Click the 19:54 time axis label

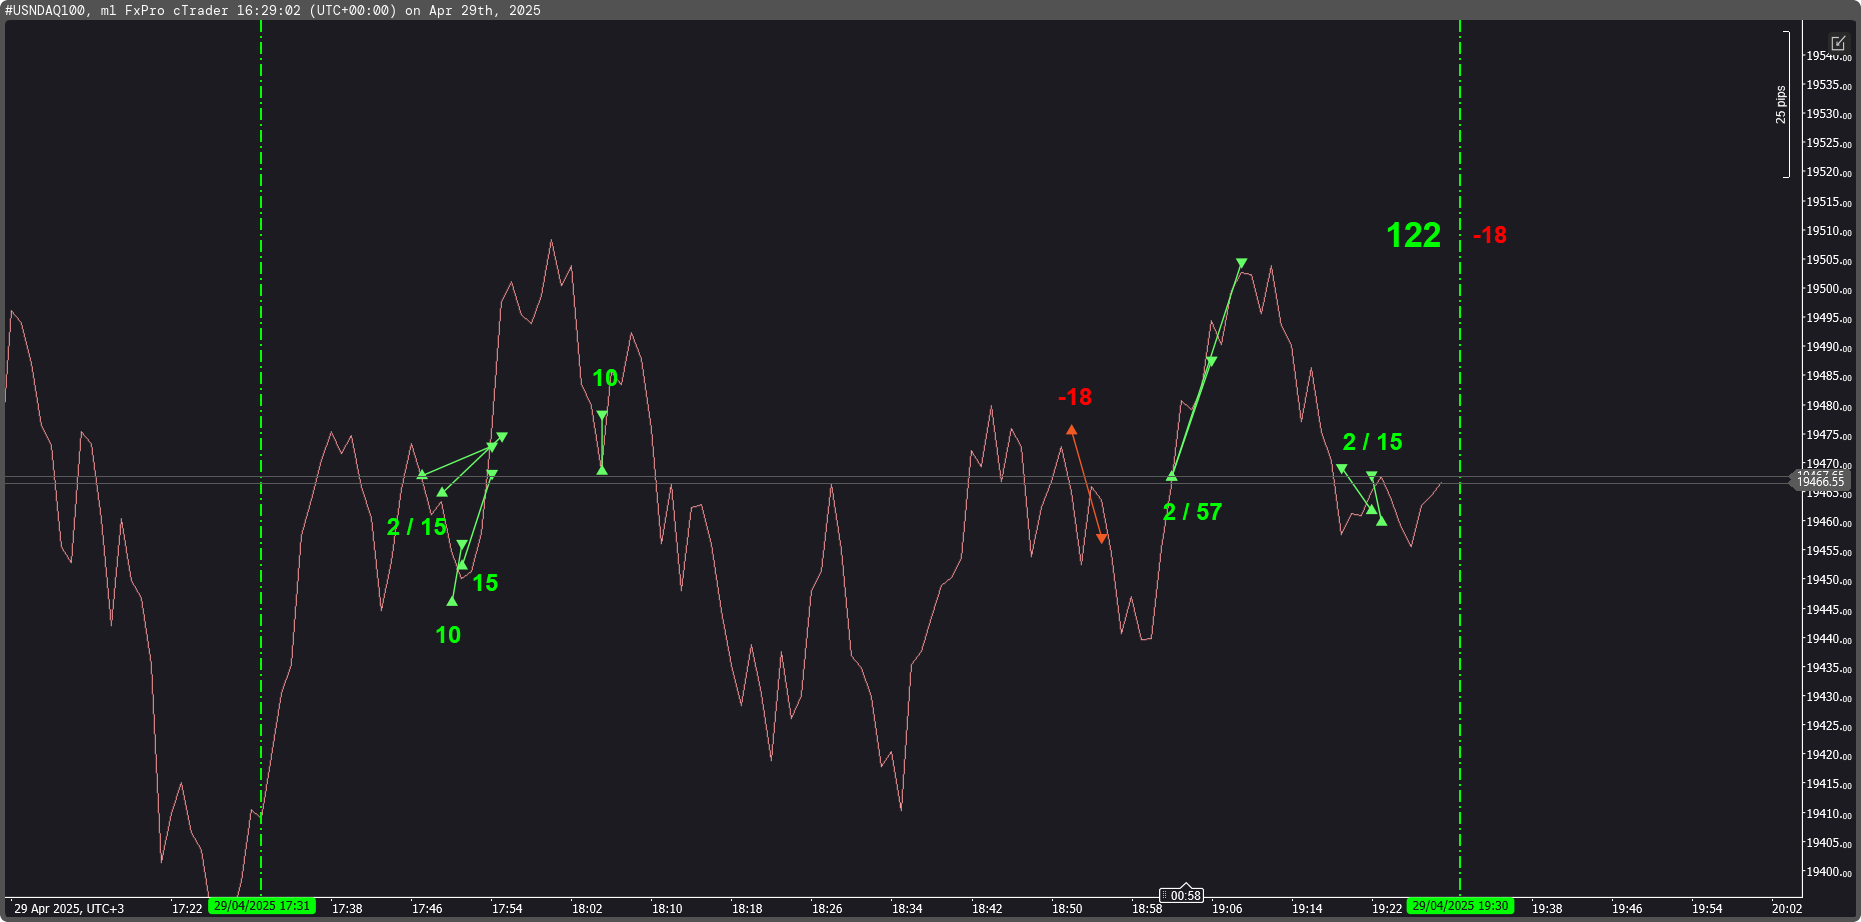click(x=1707, y=909)
